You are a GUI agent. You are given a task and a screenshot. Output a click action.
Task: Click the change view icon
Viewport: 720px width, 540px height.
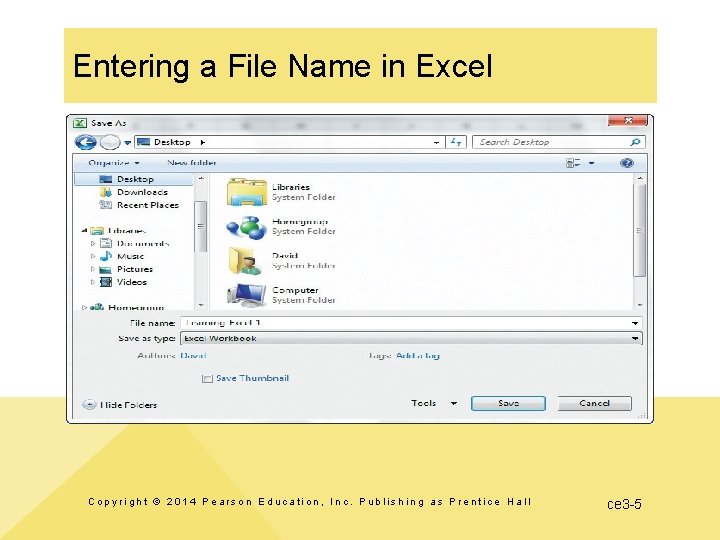coord(573,163)
